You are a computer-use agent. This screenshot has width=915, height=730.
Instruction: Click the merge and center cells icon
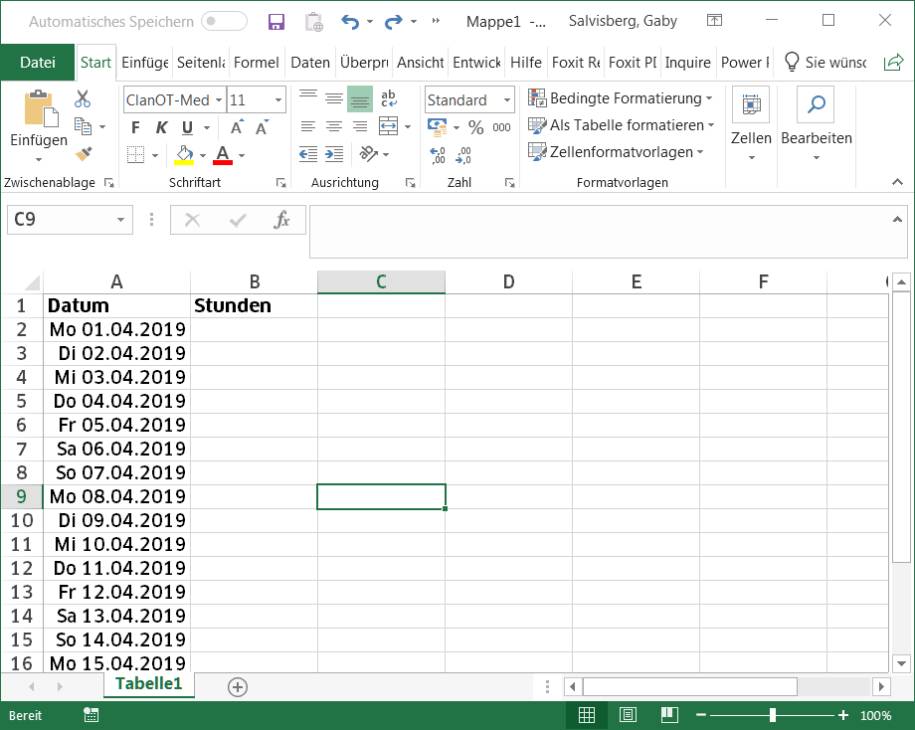click(388, 126)
